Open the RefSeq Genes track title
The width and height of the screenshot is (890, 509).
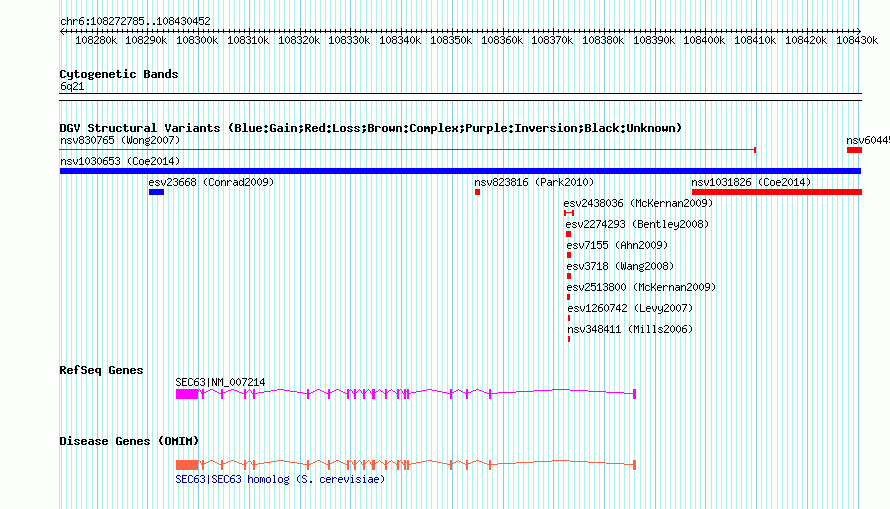coord(101,370)
